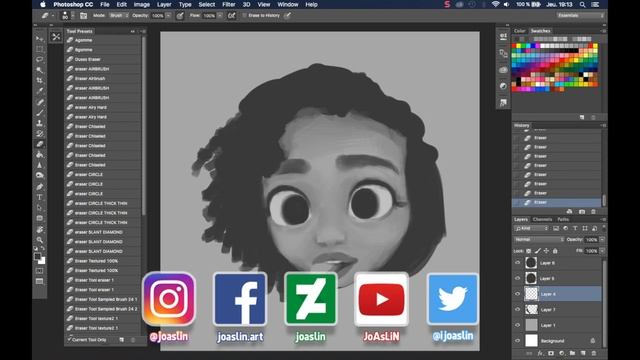
Task: Open the Opacity slider dropdown in options bar
Action: coord(168,16)
